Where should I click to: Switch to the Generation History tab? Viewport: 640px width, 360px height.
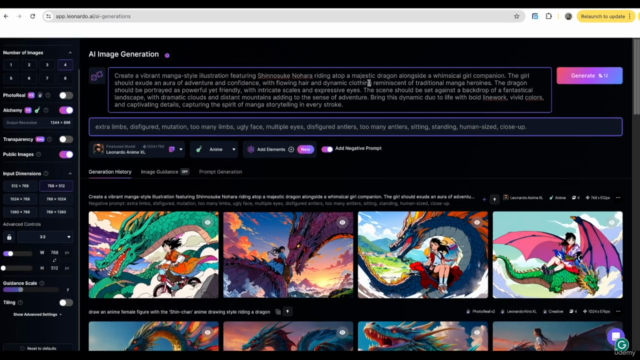pyautogui.click(x=110, y=172)
